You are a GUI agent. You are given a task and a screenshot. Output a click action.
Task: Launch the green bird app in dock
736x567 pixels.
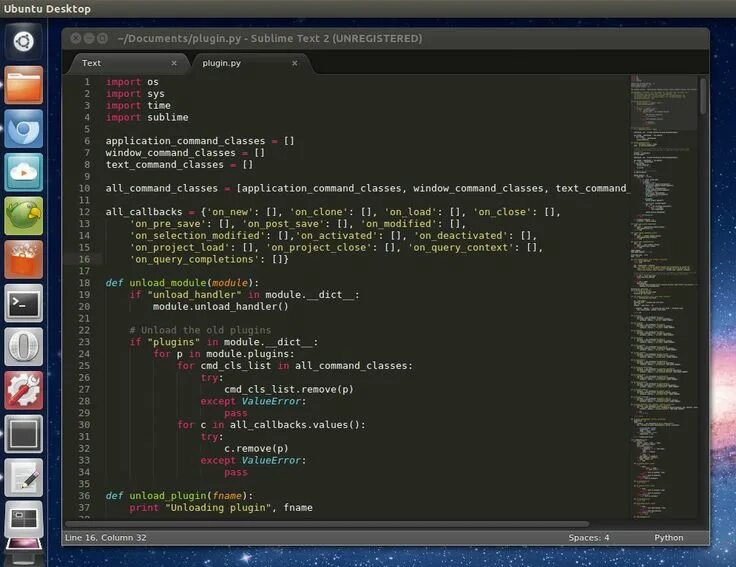click(x=23, y=216)
